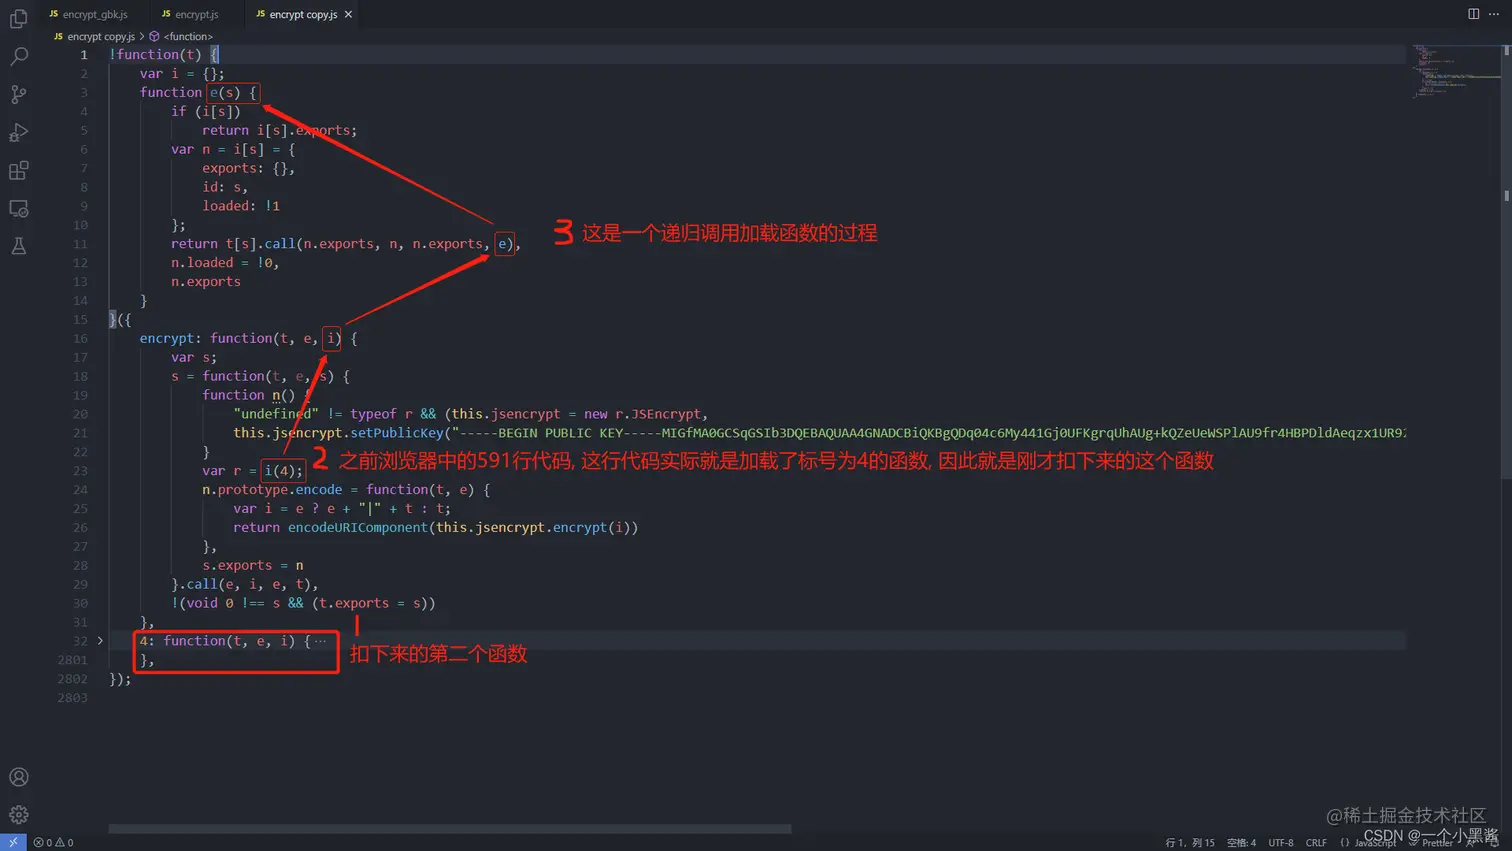Open the Accounts menu

18,777
